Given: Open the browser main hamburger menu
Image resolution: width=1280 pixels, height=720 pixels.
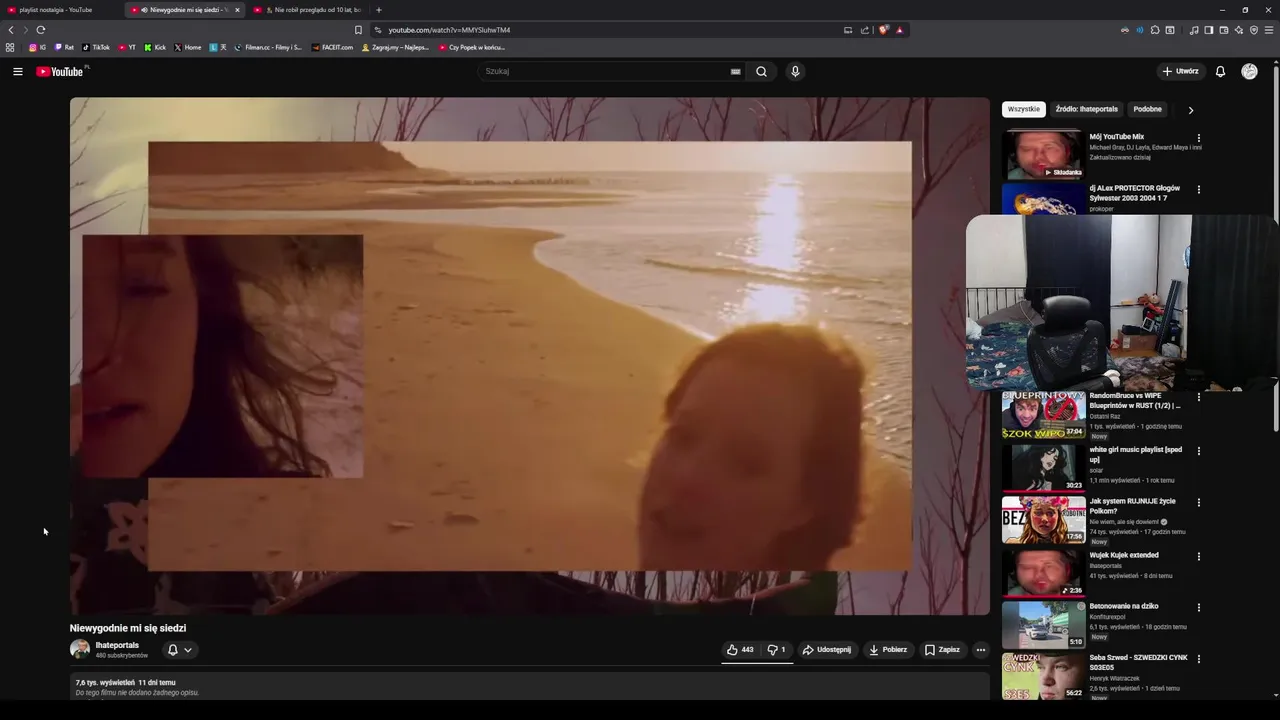Looking at the screenshot, I should [x=1270, y=30].
